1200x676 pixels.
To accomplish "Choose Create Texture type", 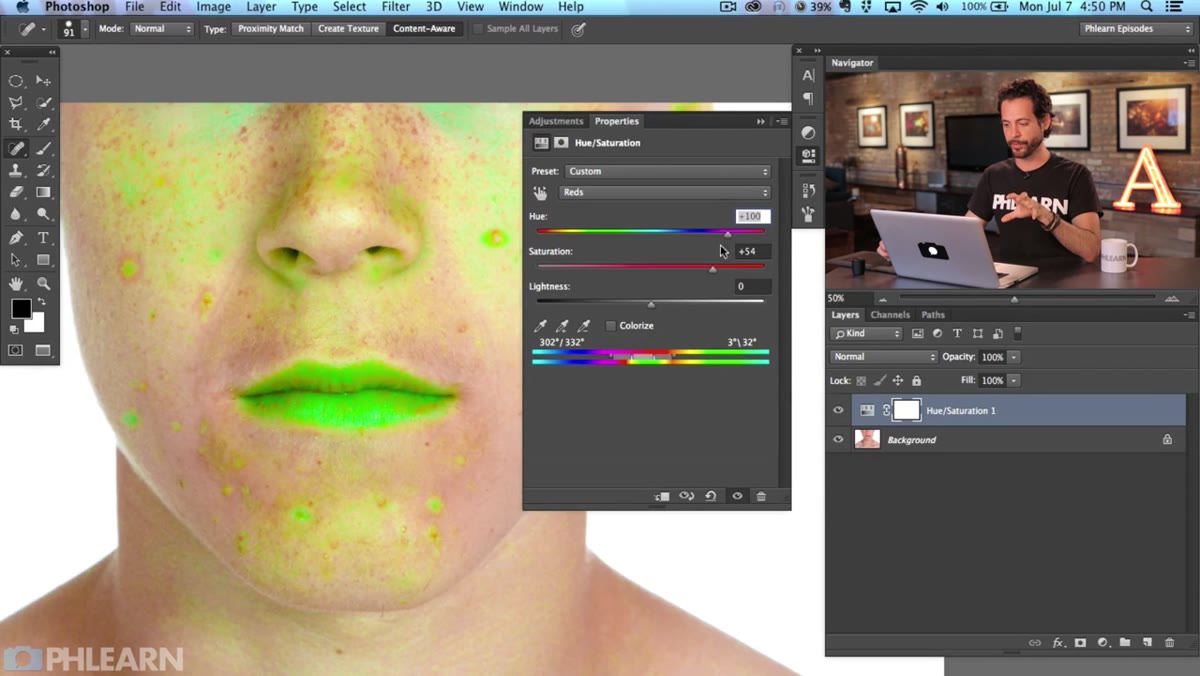I will (348, 29).
